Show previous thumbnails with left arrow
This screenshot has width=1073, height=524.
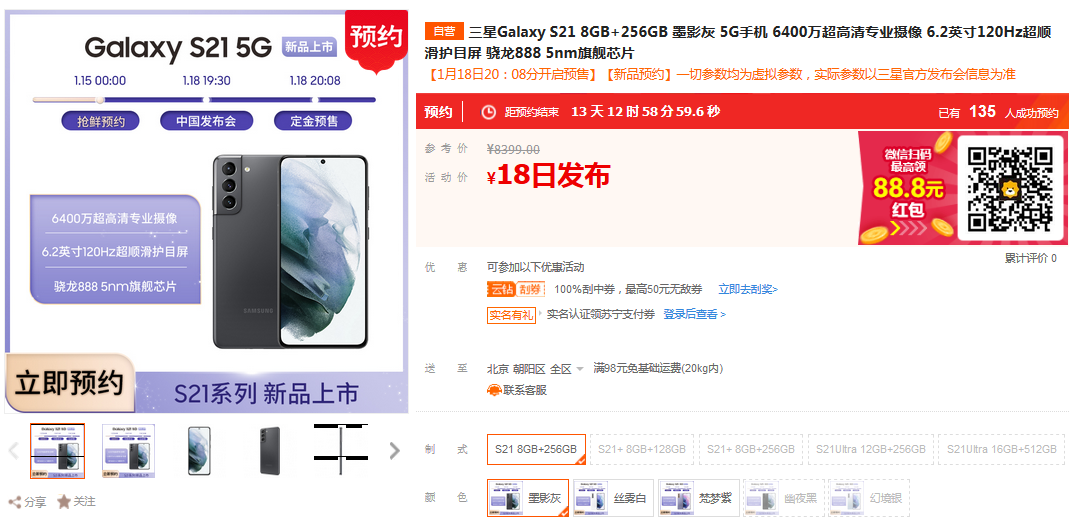pyautogui.click(x=13, y=450)
